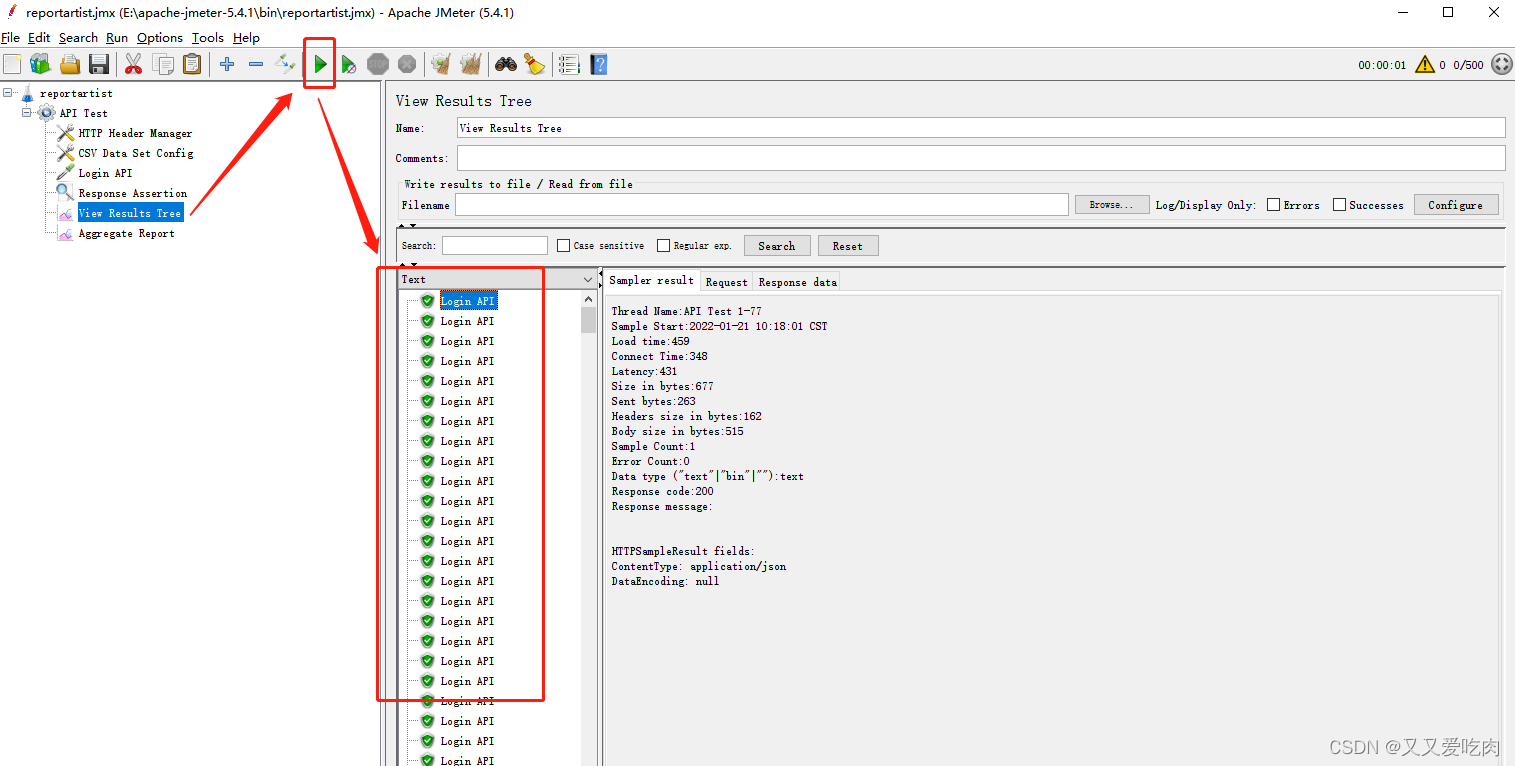
Task: Expand all nodes with plus icon
Action: pyautogui.click(x=227, y=64)
